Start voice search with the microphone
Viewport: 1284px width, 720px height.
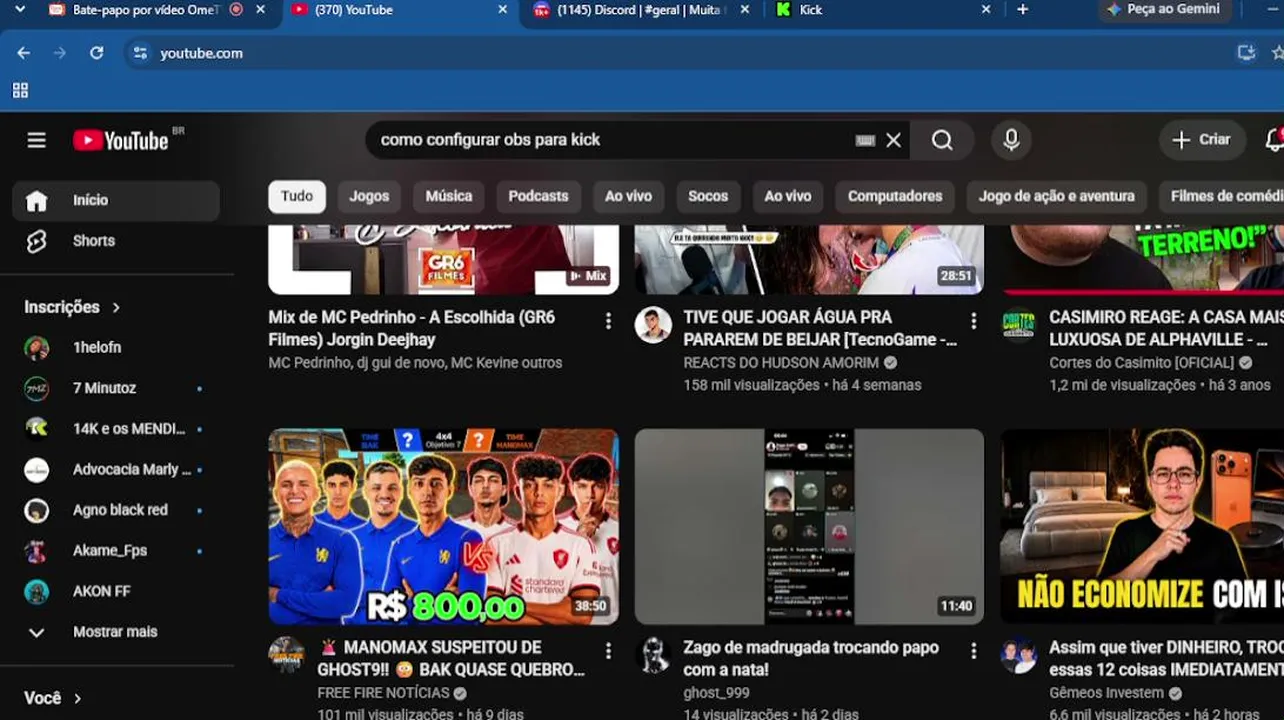point(1011,140)
